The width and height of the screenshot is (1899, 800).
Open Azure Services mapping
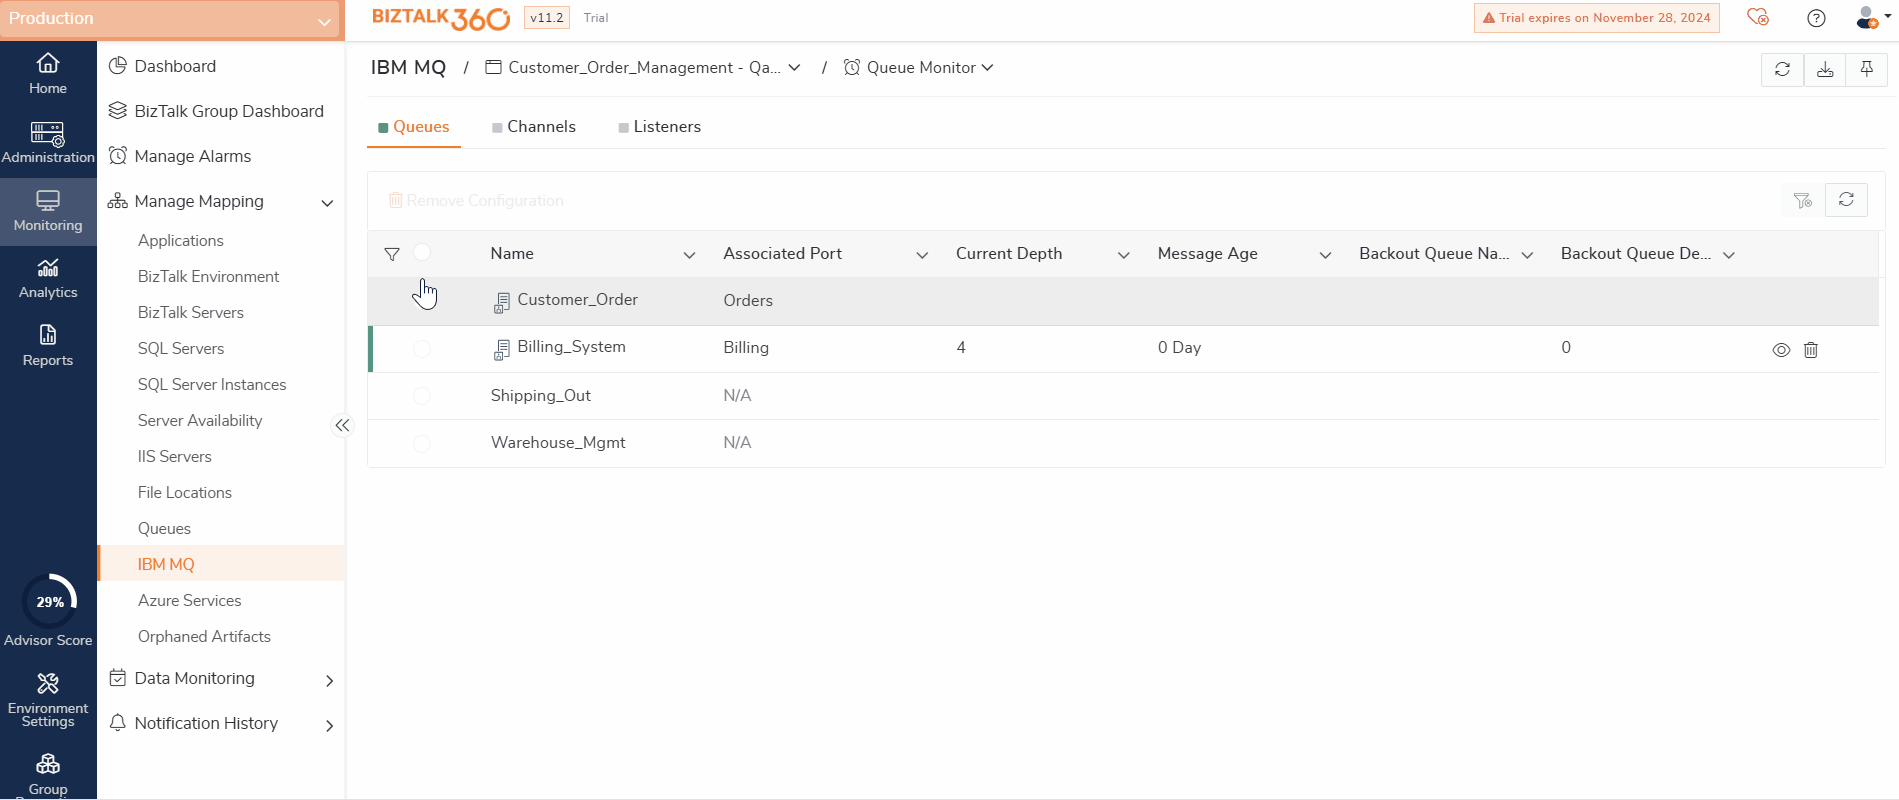point(190,601)
